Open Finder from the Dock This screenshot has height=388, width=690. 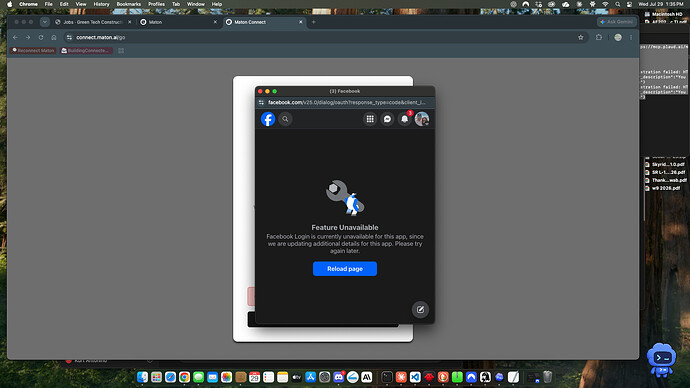142,377
